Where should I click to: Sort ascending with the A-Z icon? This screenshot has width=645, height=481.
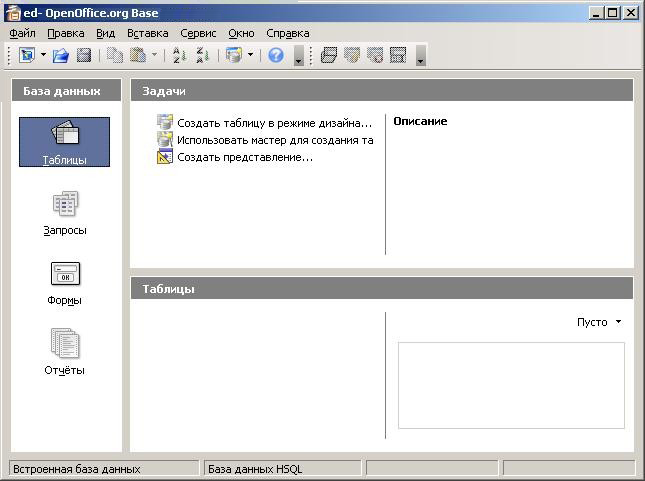point(180,55)
